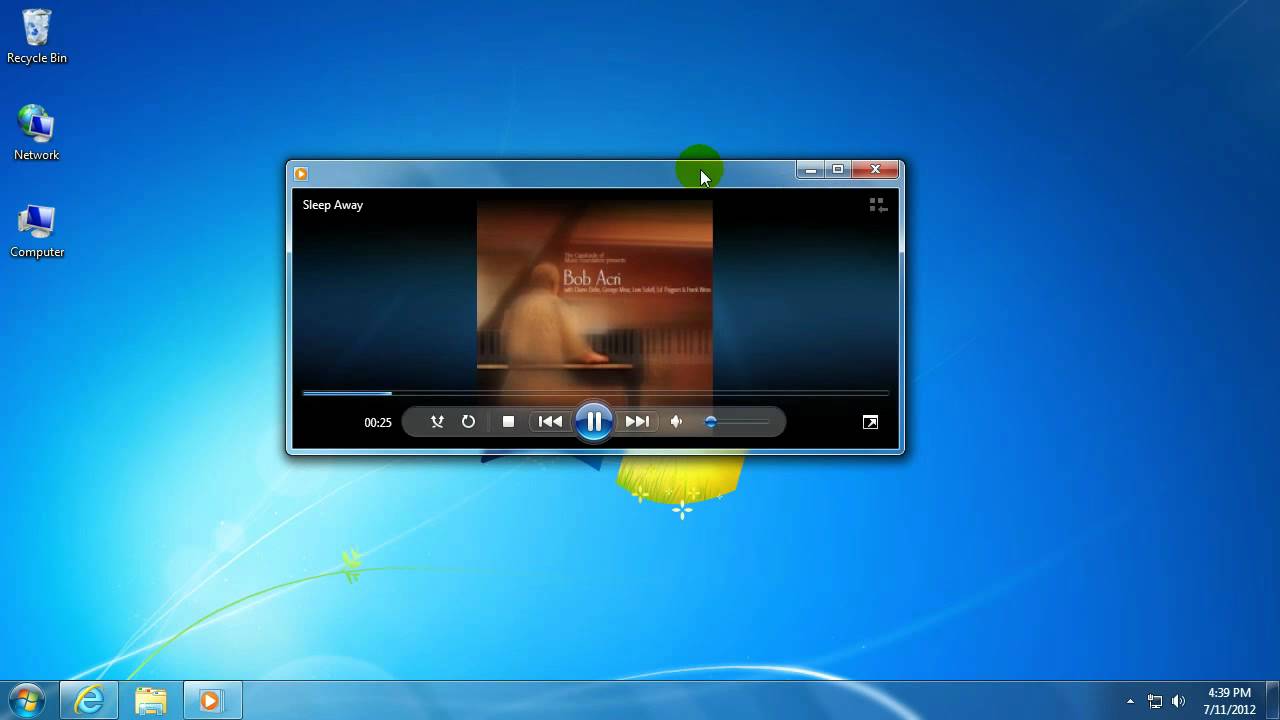This screenshot has height=720, width=1280.
Task: Open the system volume tray icon
Action: [1178, 701]
